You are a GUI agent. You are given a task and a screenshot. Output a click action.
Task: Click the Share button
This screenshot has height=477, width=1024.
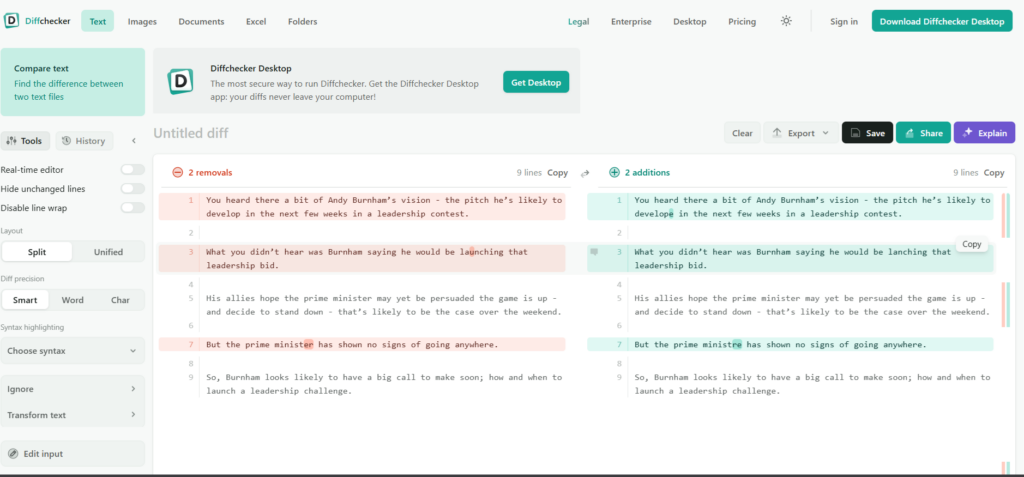pos(923,133)
